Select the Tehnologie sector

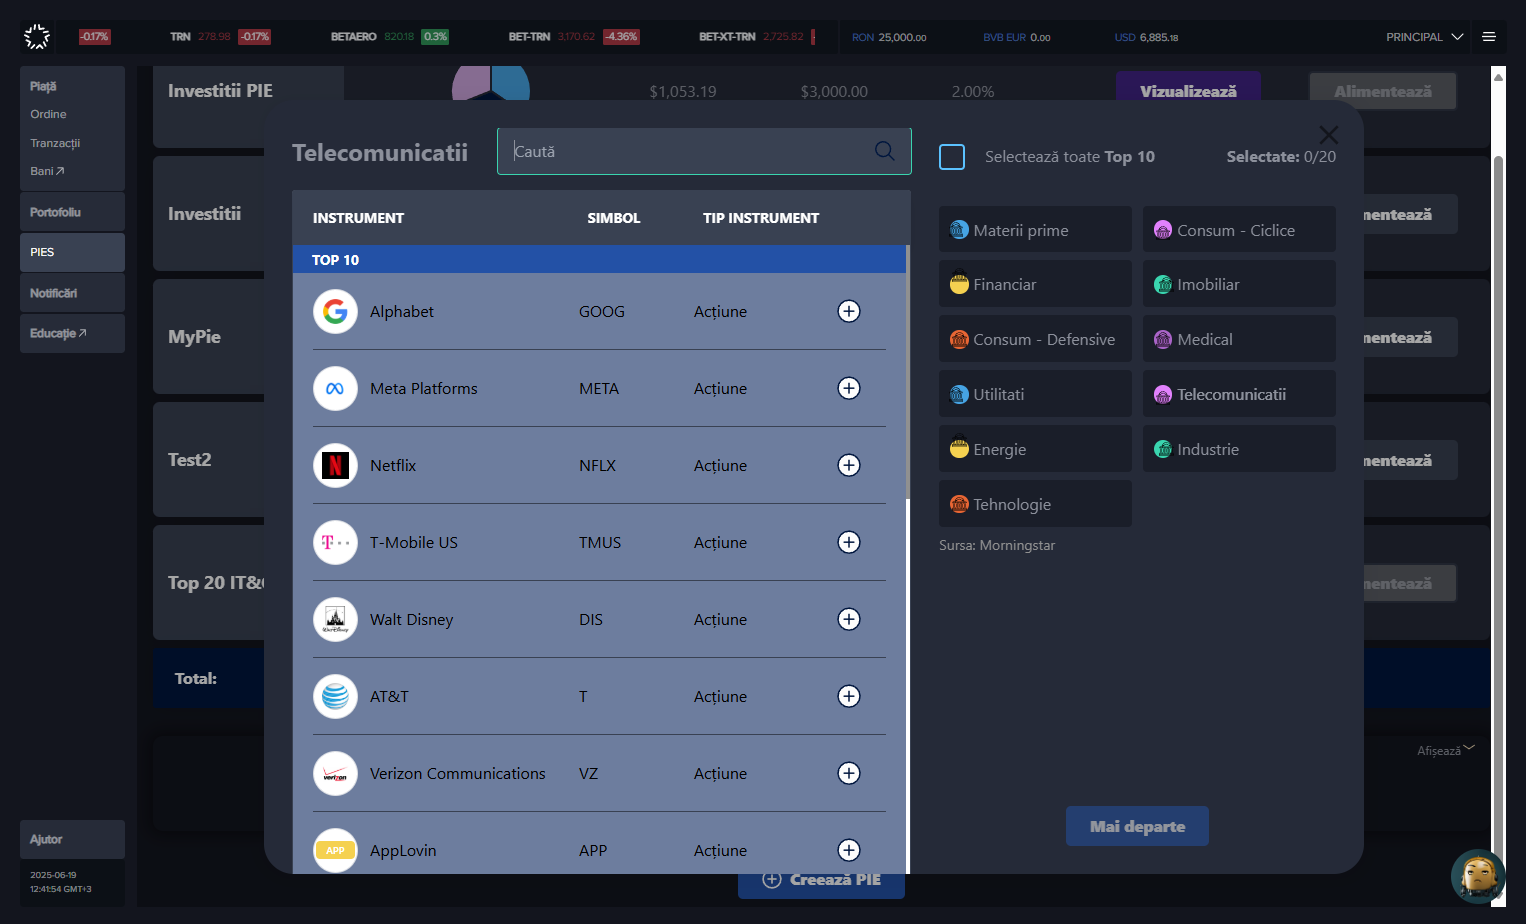pyautogui.click(x=1035, y=504)
